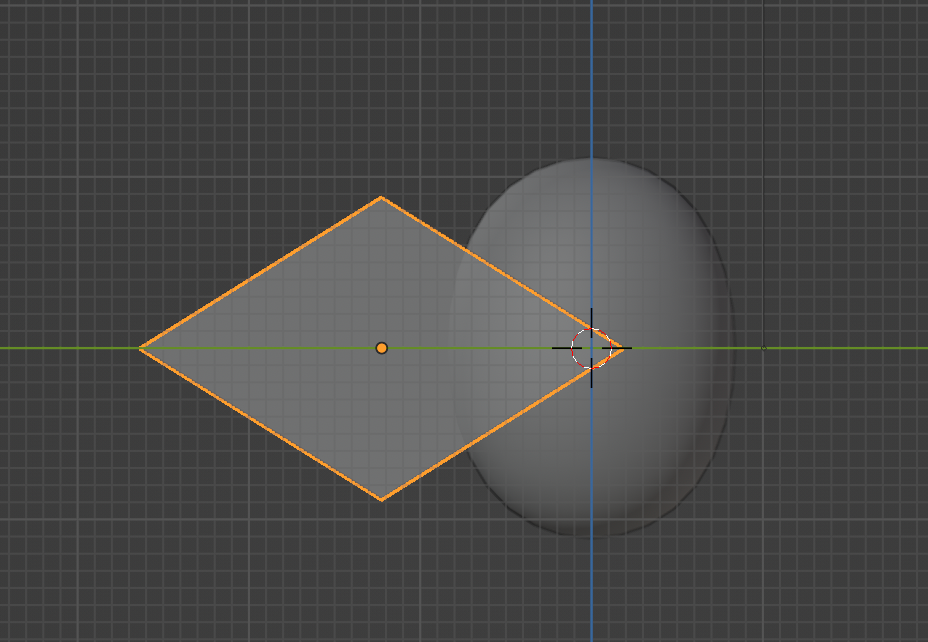Select the top corner of the orange diamond
The width and height of the screenshot is (928, 642).
381,198
